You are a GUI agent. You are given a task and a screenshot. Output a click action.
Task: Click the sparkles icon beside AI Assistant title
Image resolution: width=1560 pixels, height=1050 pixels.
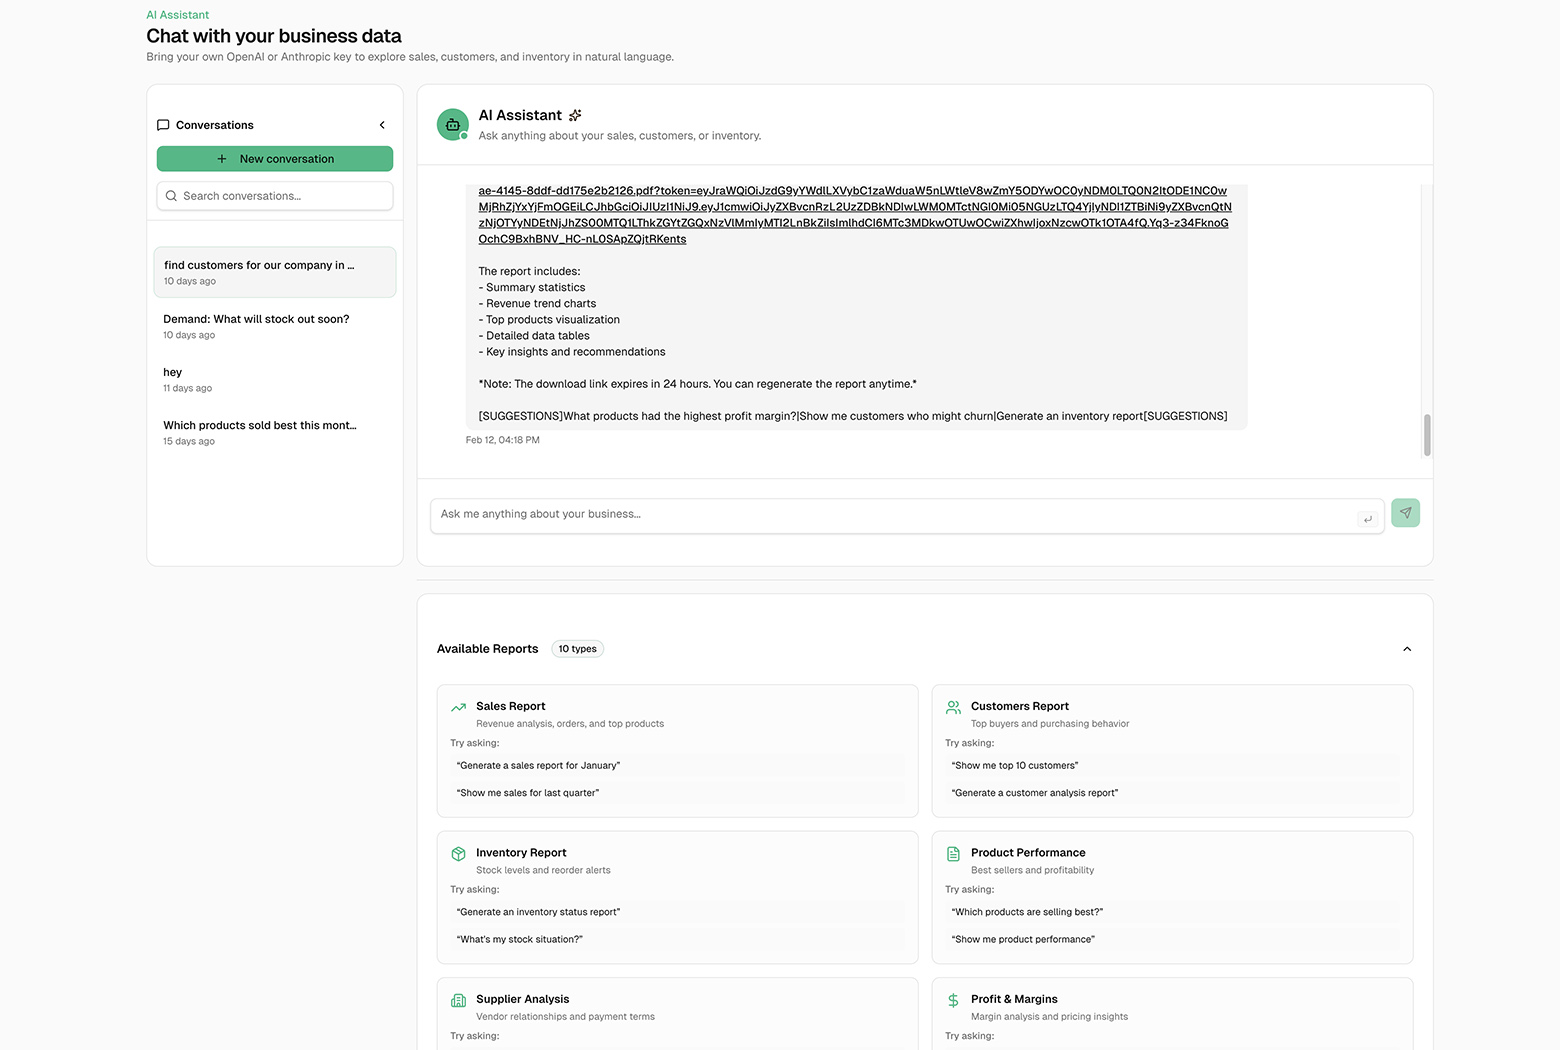coord(575,115)
